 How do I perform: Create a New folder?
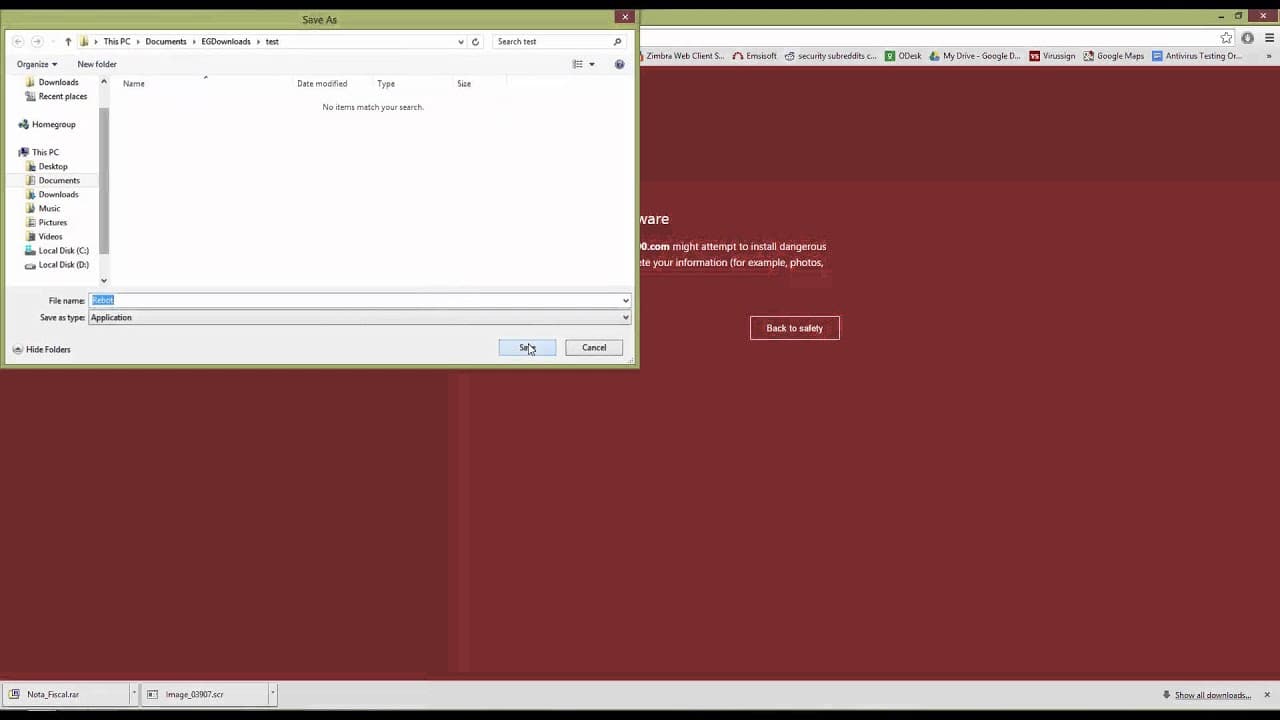[97, 64]
